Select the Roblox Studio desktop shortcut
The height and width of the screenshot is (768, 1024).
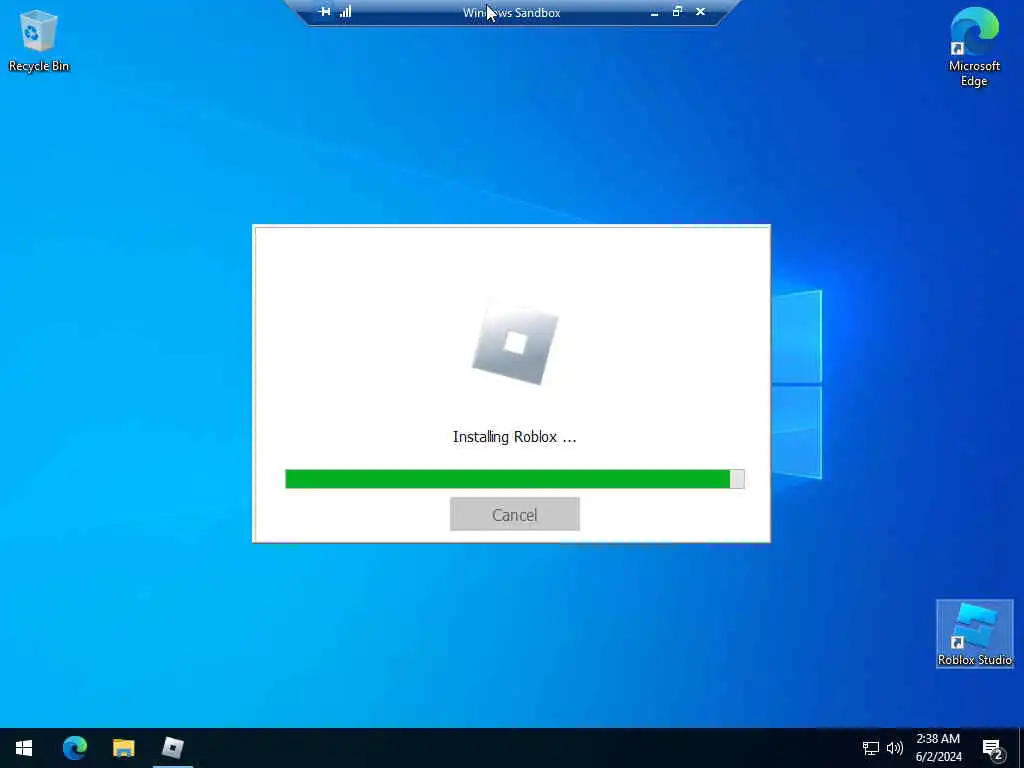click(974, 633)
